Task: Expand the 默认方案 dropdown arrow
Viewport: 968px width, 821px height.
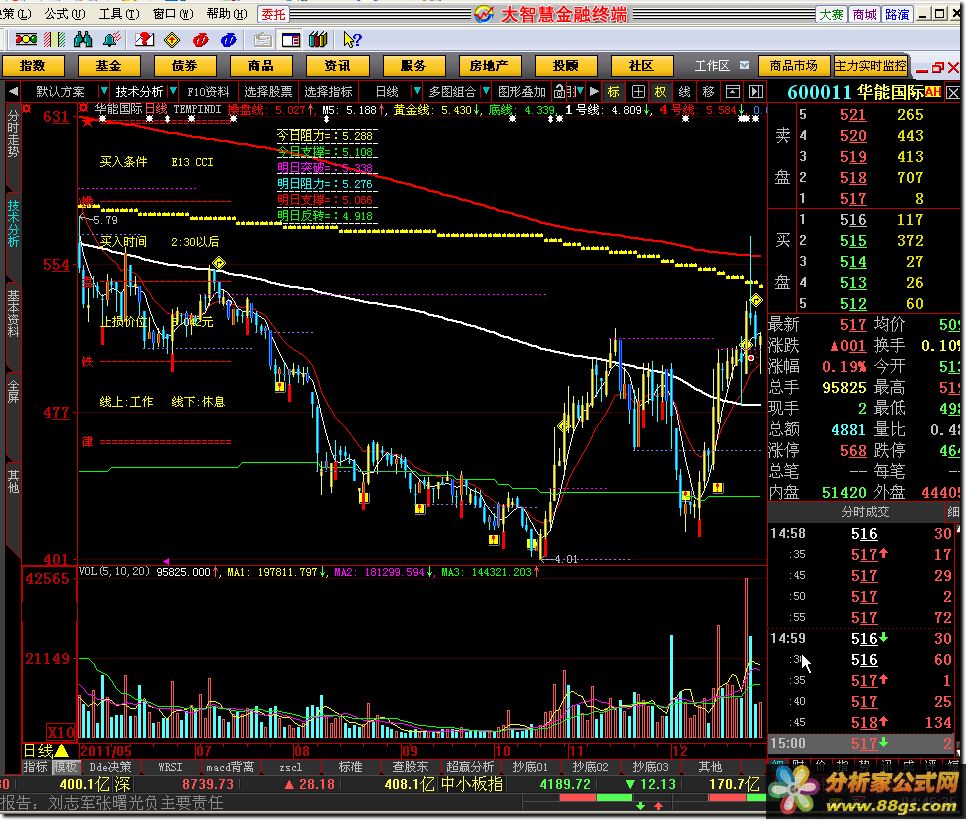Action: [104, 92]
